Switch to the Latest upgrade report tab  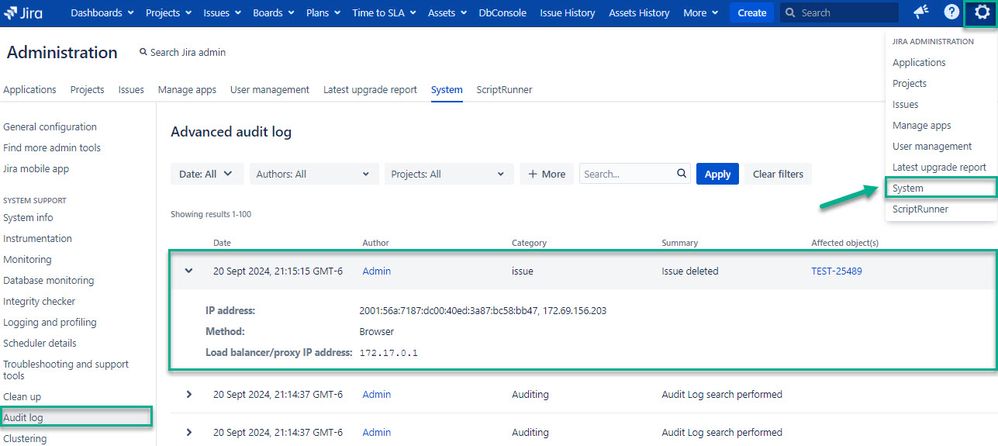pyautogui.click(x=370, y=90)
